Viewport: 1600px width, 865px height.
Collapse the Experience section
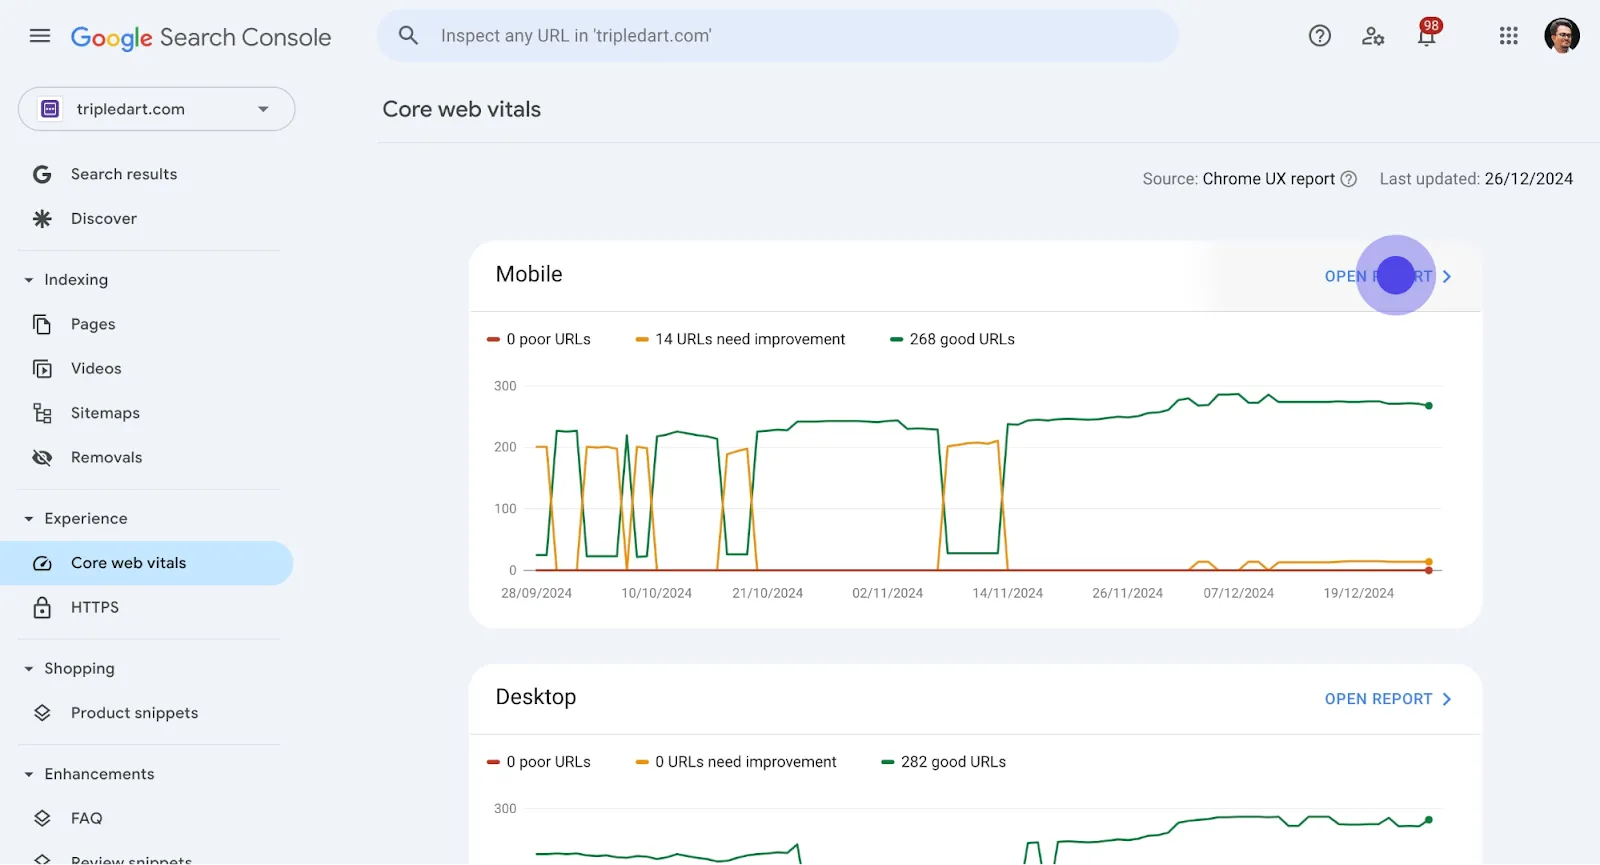pyautogui.click(x=29, y=519)
